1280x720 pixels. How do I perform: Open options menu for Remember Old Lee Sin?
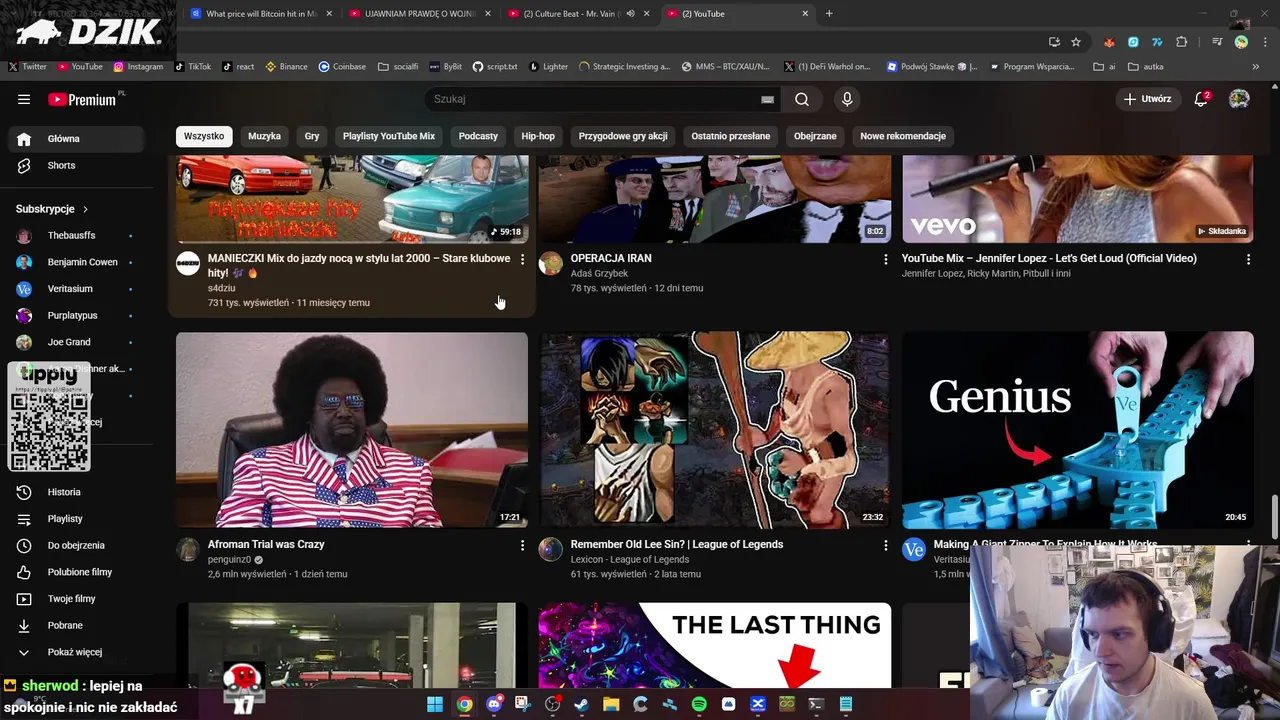885,545
